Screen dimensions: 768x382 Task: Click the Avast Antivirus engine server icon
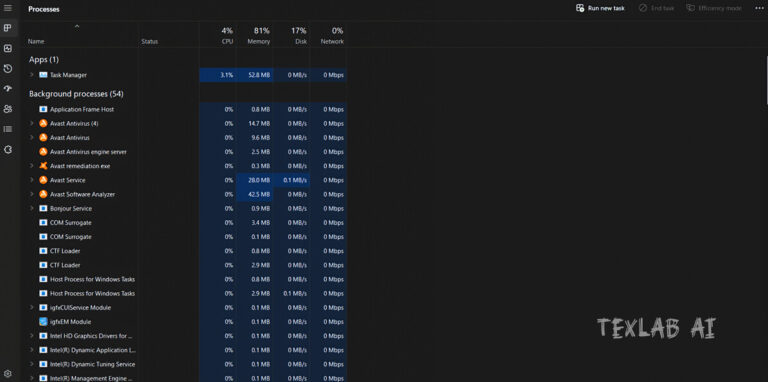pyautogui.click(x=43, y=152)
